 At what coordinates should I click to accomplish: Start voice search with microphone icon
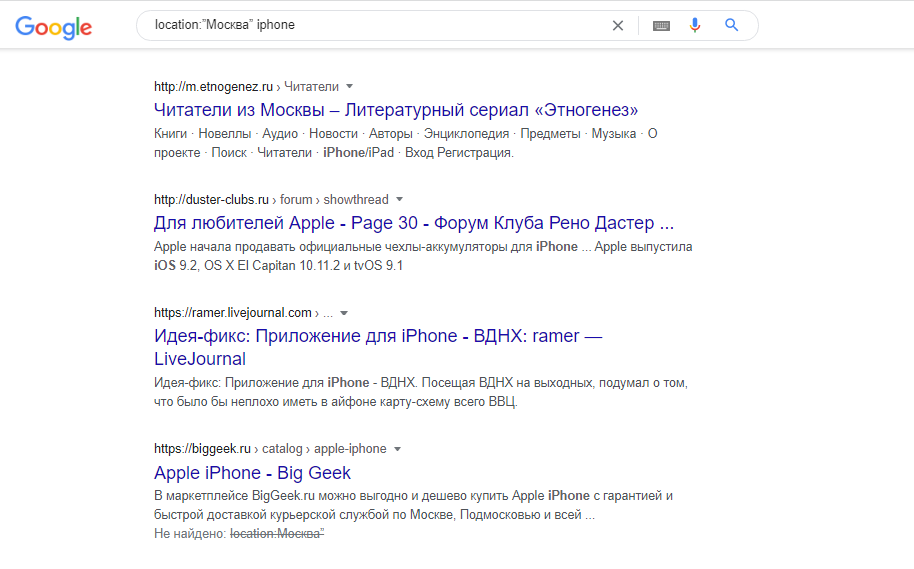(x=694, y=25)
